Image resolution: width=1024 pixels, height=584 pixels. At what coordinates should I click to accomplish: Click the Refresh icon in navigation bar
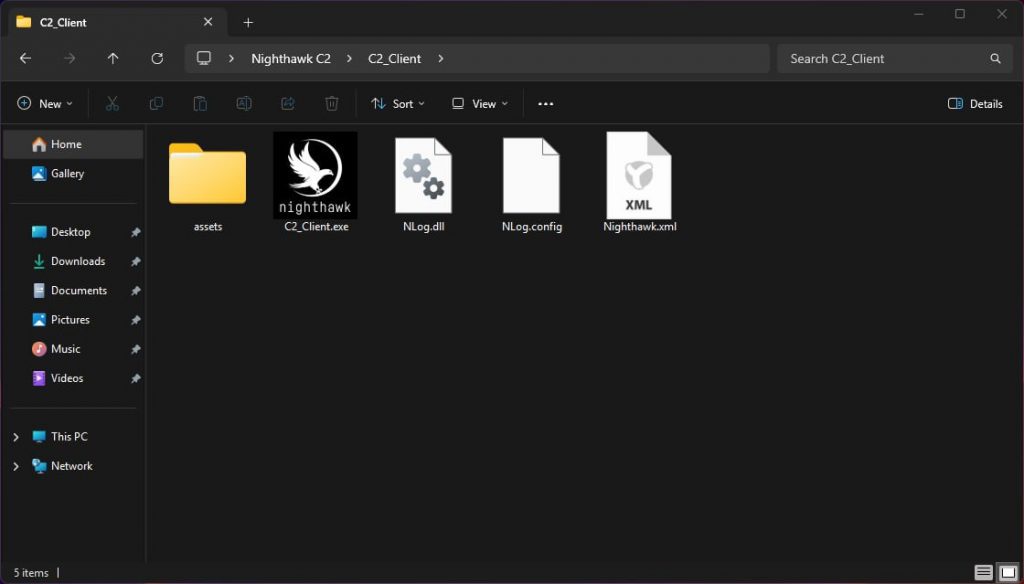pyautogui.click(x=157, y=59)
